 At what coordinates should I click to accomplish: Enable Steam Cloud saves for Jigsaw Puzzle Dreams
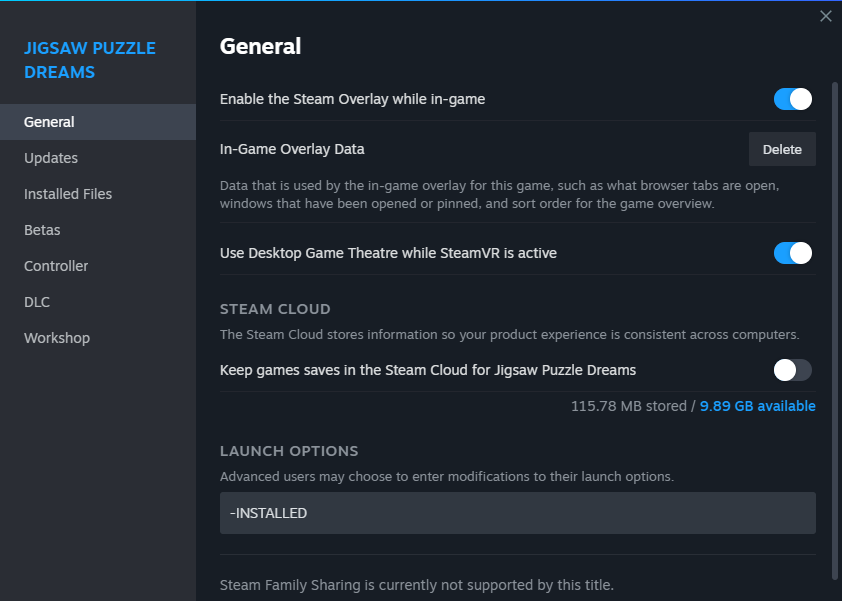pos(793,370)
